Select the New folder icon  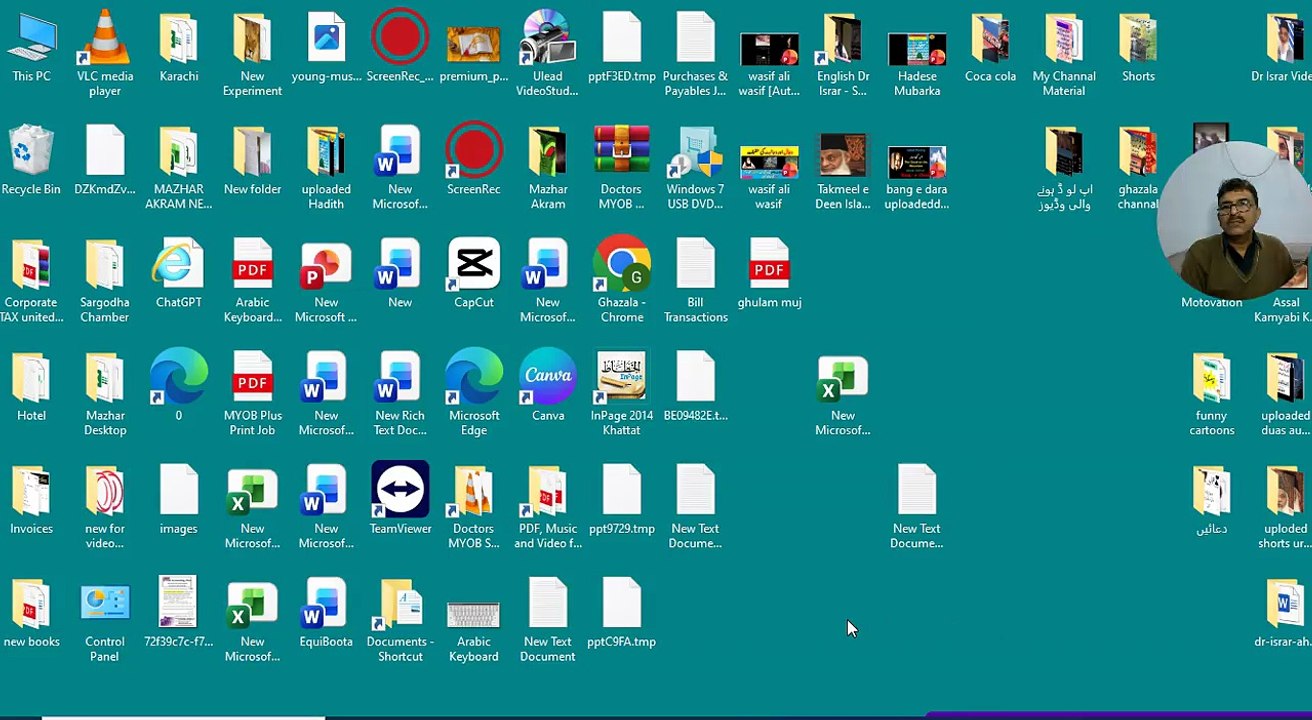(252, 161)
